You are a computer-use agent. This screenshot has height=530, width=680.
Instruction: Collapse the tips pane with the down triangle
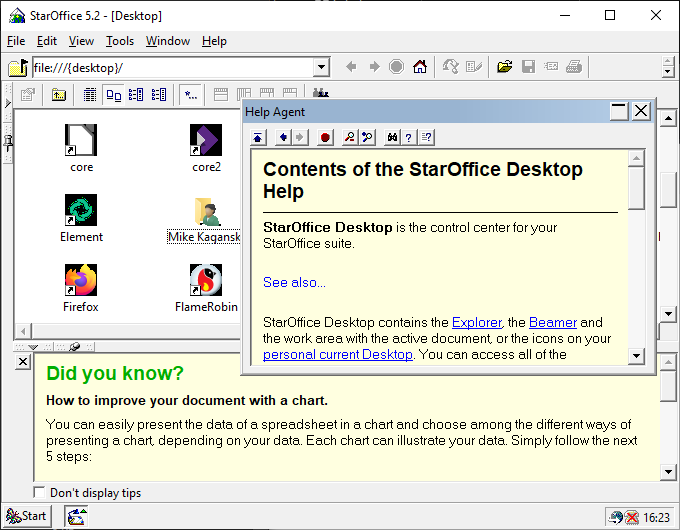point(33,347)
